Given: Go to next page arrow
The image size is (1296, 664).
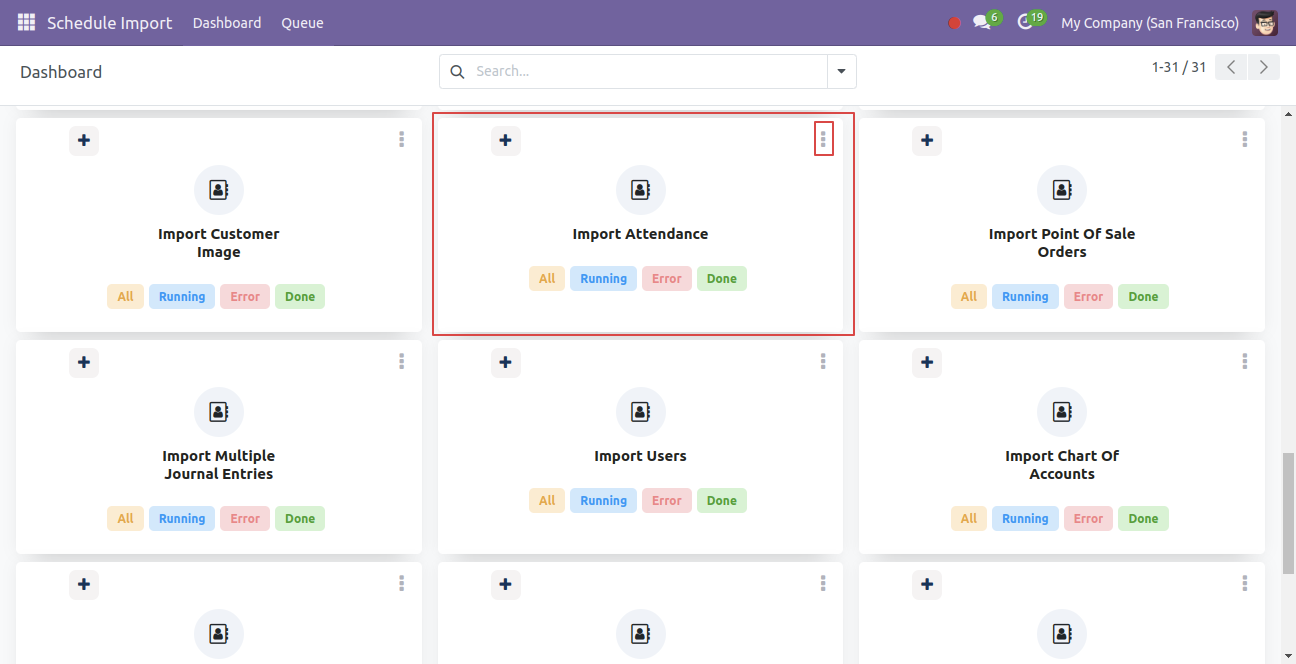Looking at the screenshot, I should pos(1264,68).
